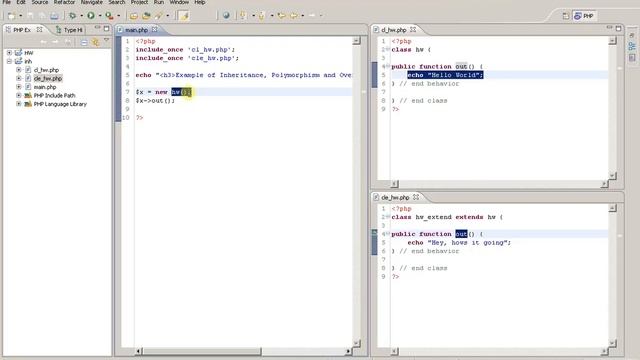Click override marker beside cle_hw.php line 4
Viewport: 640px width, 360px height.
374,233
